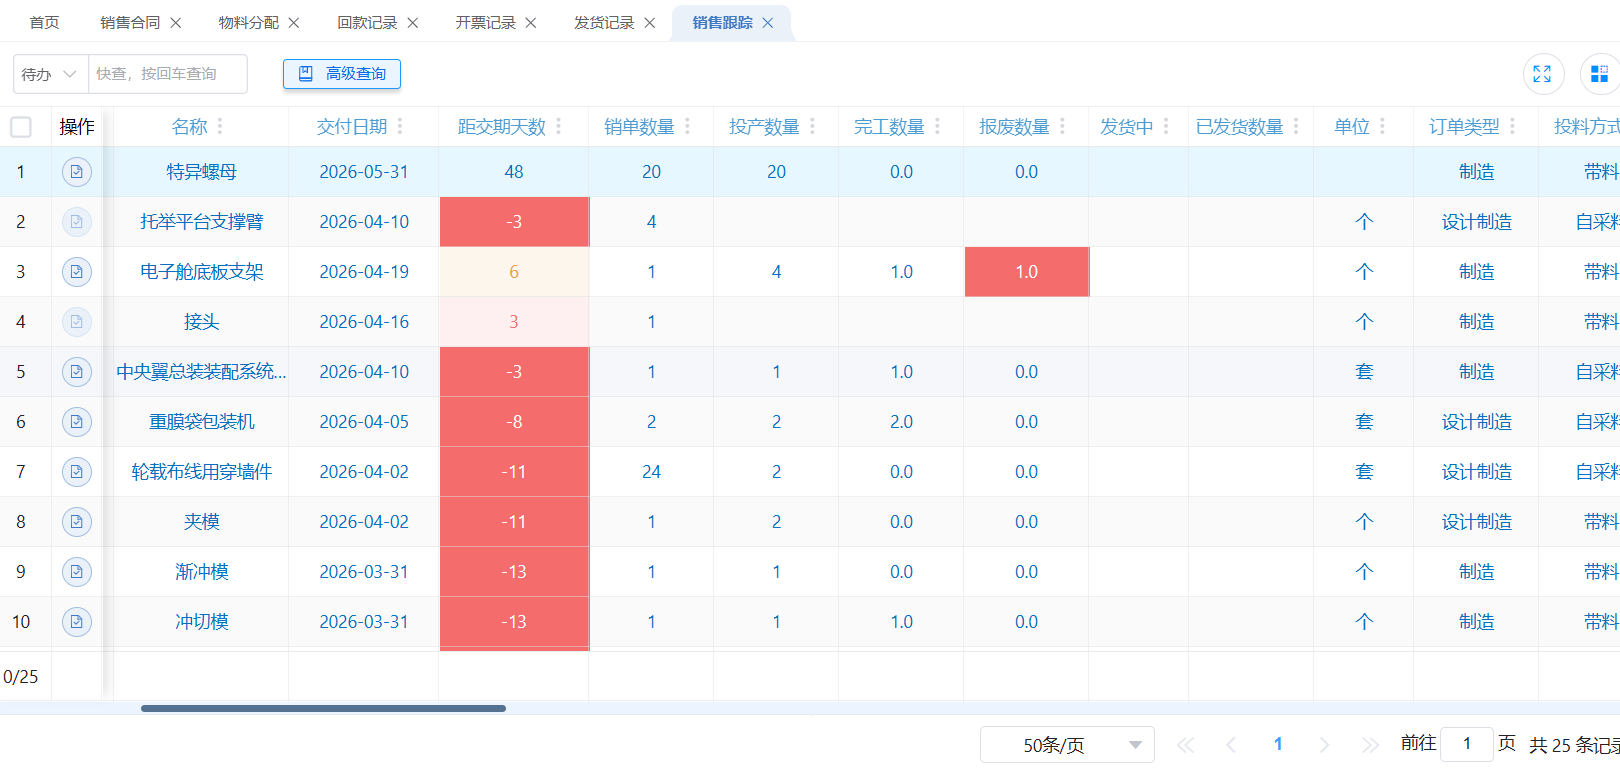1620x770 pixels.
Task: Click the red 1.0 scrap quantity cell
Action: tap(1026, 272)
